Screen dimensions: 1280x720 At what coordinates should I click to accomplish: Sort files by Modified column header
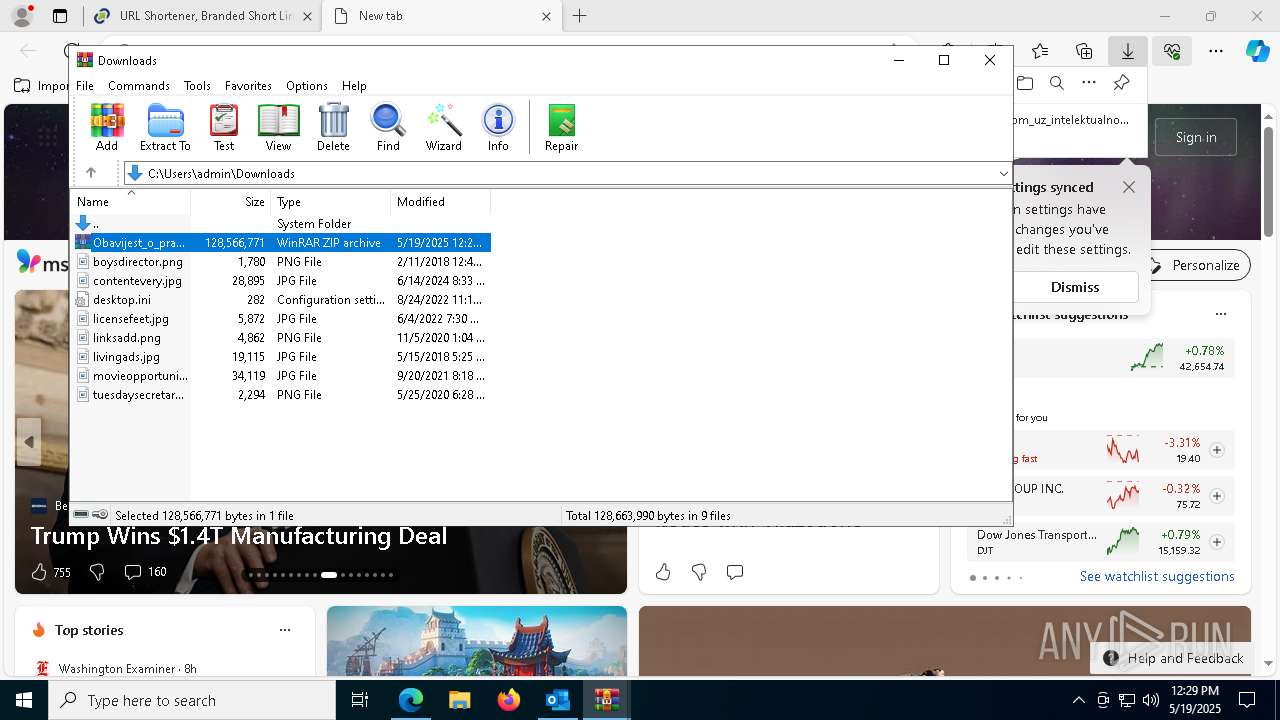coord(441,202)
